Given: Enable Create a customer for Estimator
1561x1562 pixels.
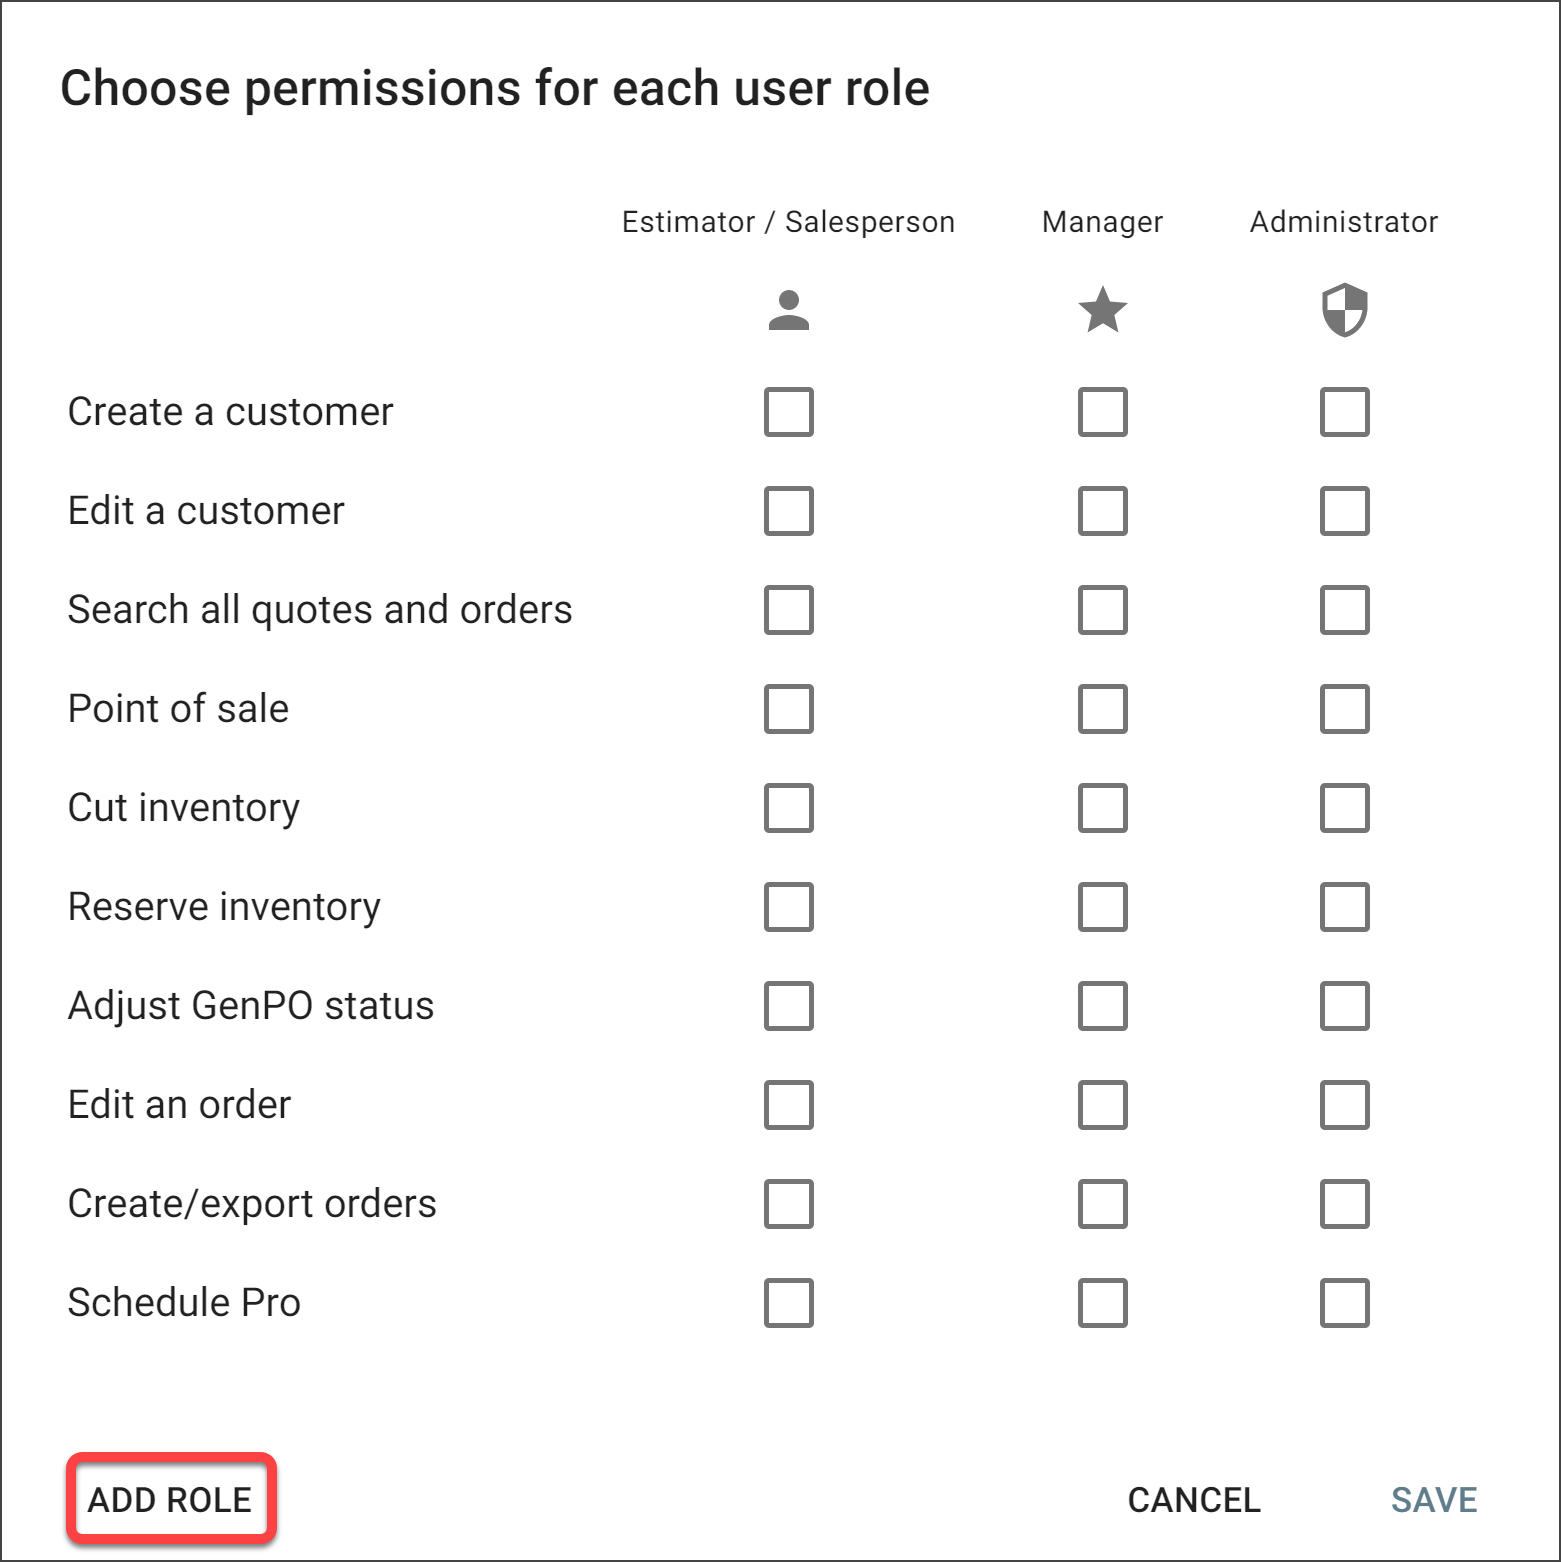Looking at the screenshot, I should point(788,412).
